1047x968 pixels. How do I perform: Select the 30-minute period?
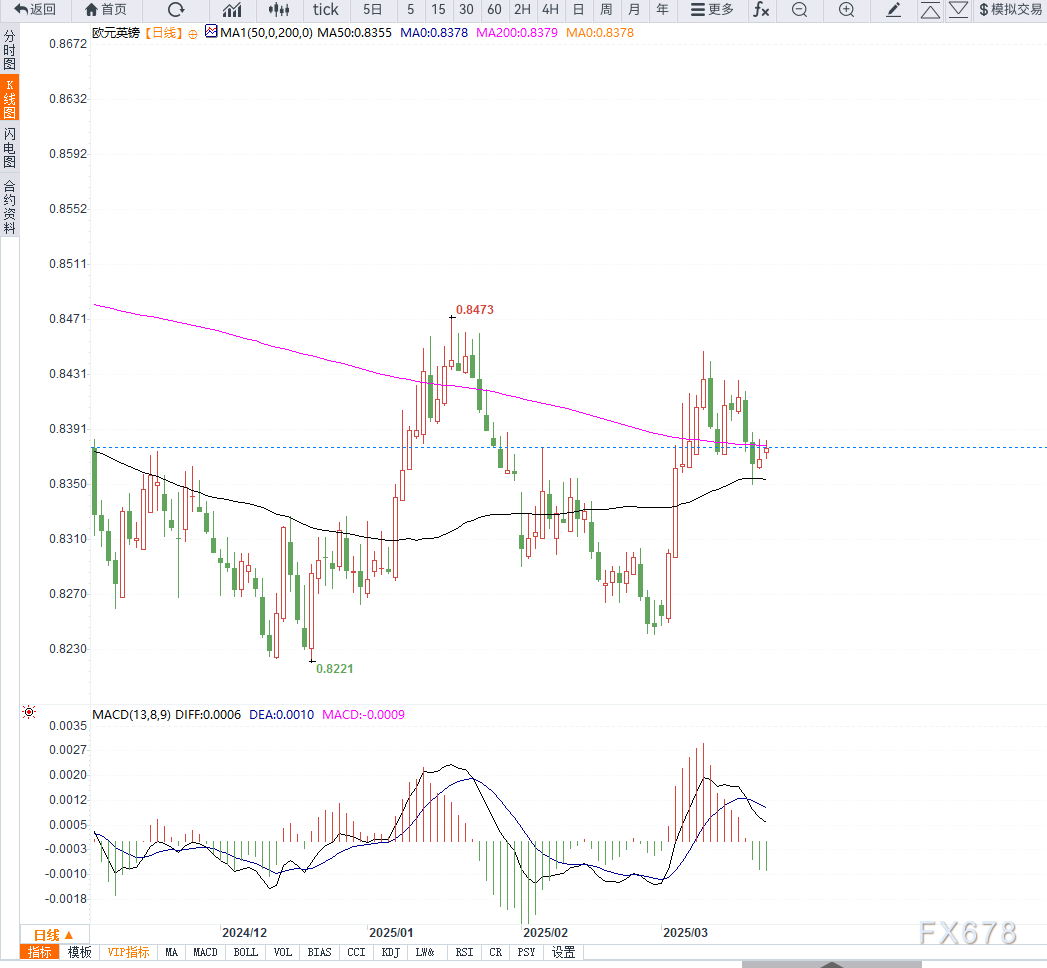coord(466,9)
